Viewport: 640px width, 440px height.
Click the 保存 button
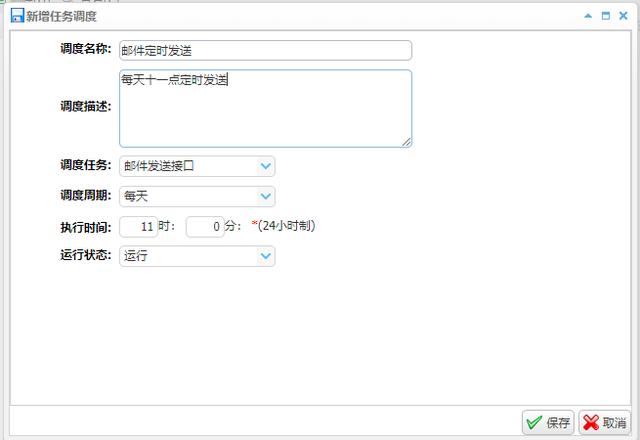(x=548, y=422)
